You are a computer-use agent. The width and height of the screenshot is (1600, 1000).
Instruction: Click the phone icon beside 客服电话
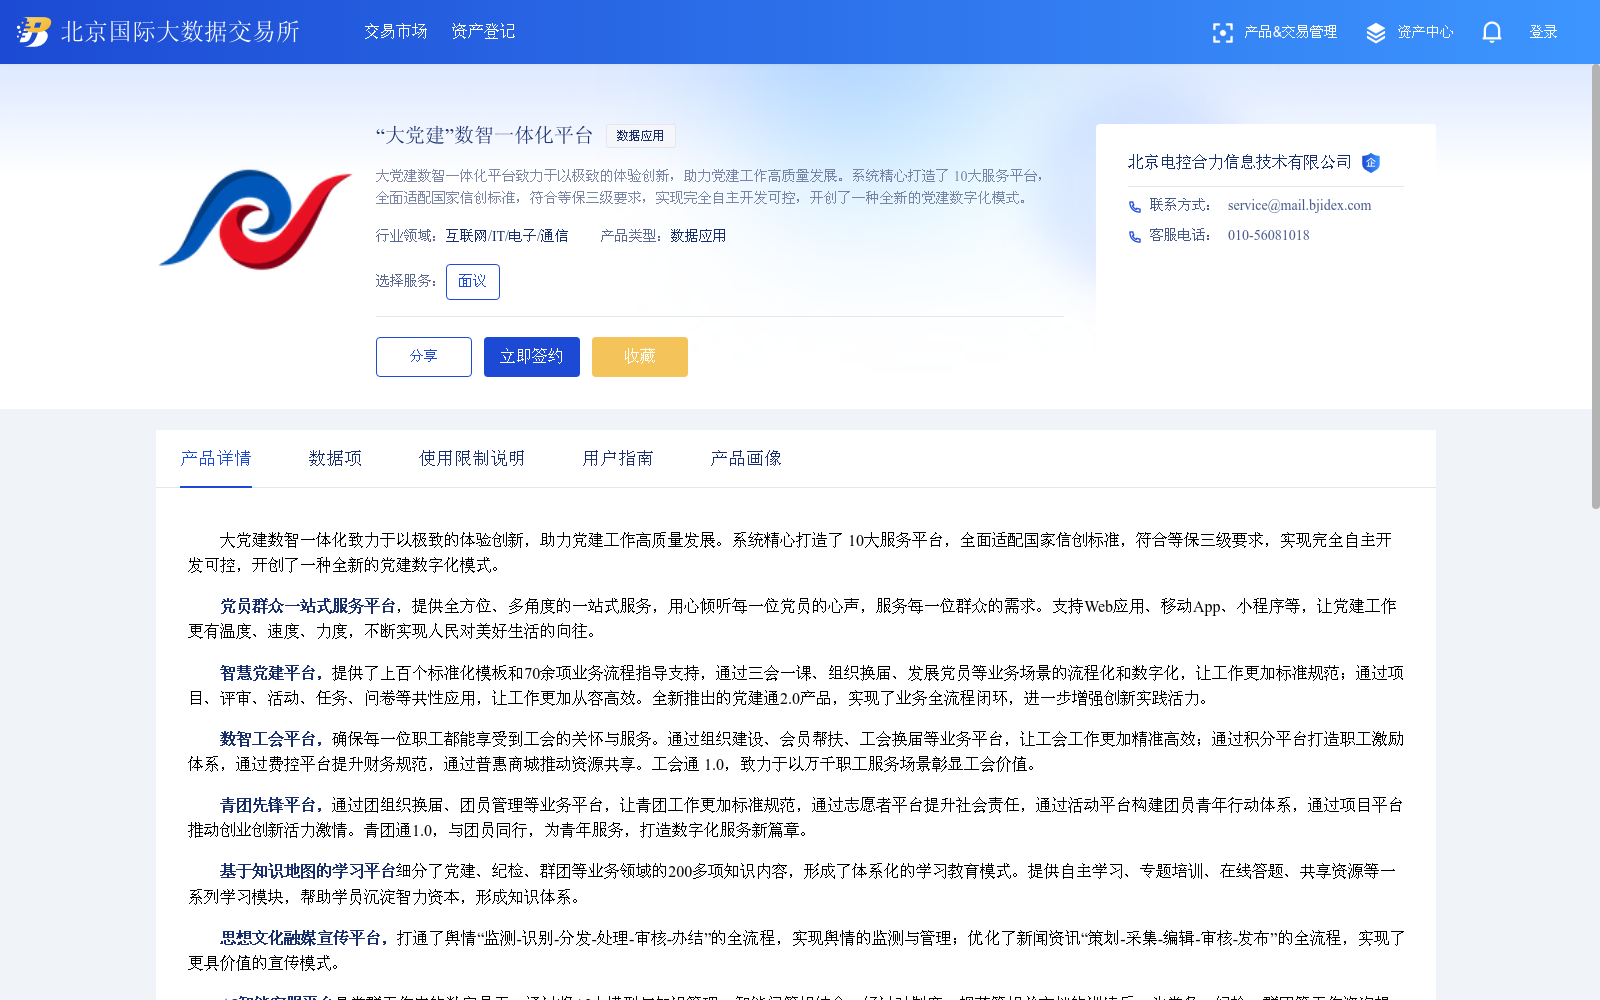[1135, 237]
